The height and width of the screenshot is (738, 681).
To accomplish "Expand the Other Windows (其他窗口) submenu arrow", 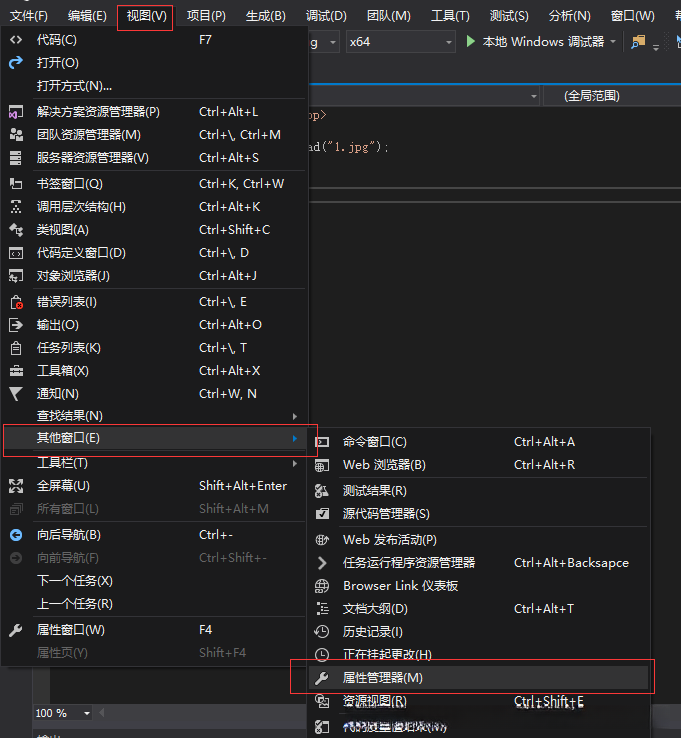I will (x=295, y=439).
